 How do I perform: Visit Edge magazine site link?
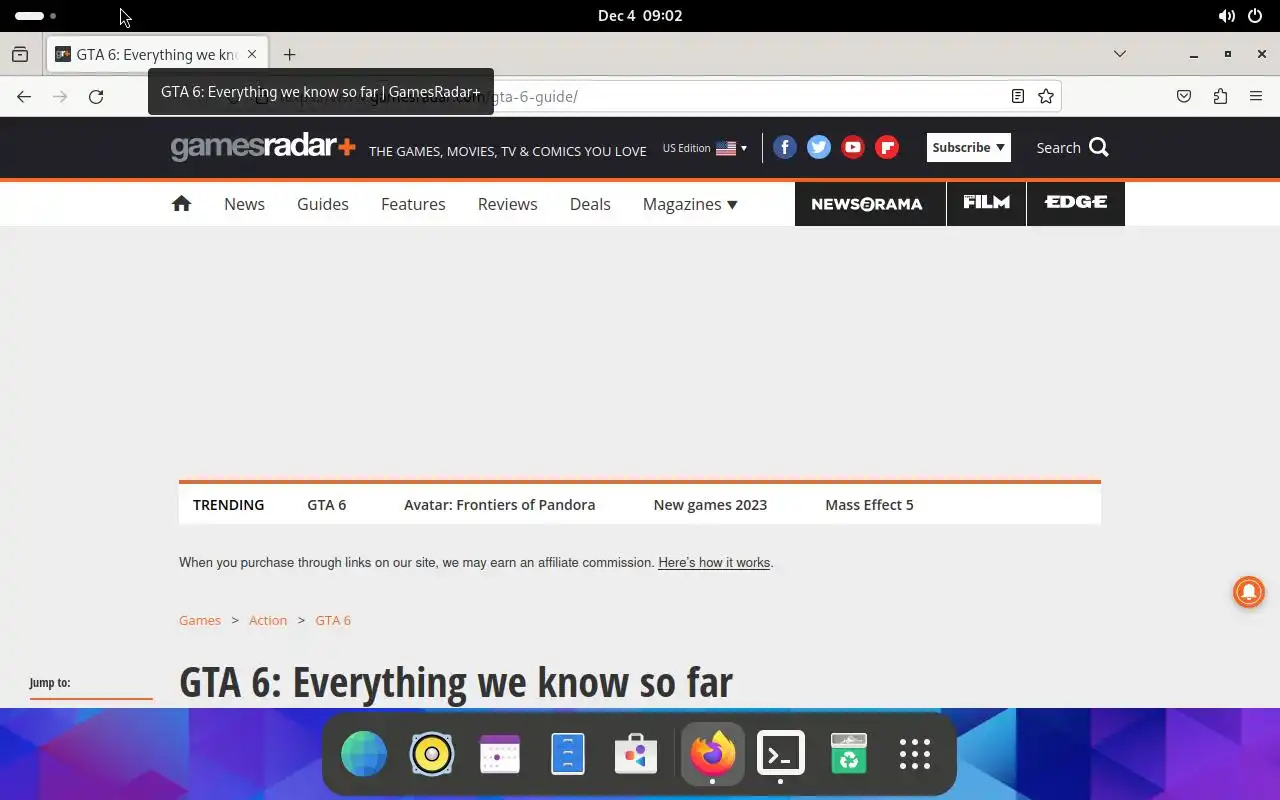tap(1076, 204)
